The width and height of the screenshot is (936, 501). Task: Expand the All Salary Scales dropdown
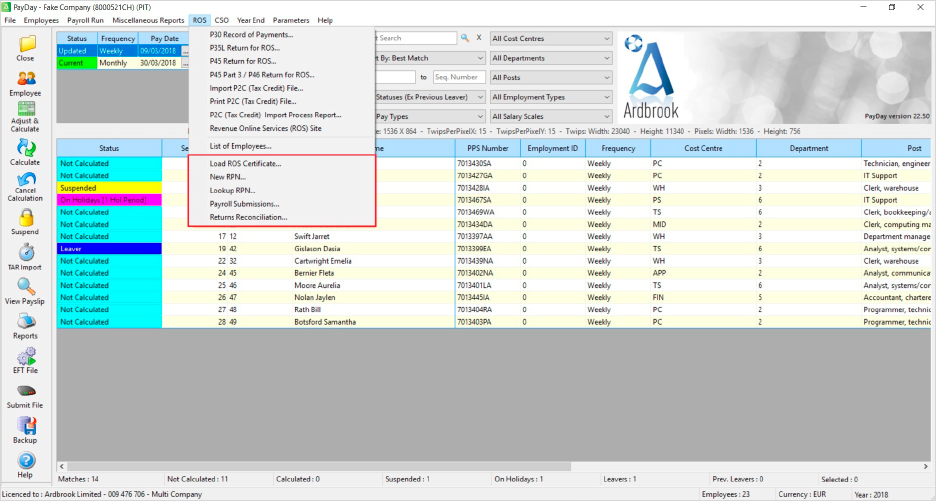pos(551,116)
